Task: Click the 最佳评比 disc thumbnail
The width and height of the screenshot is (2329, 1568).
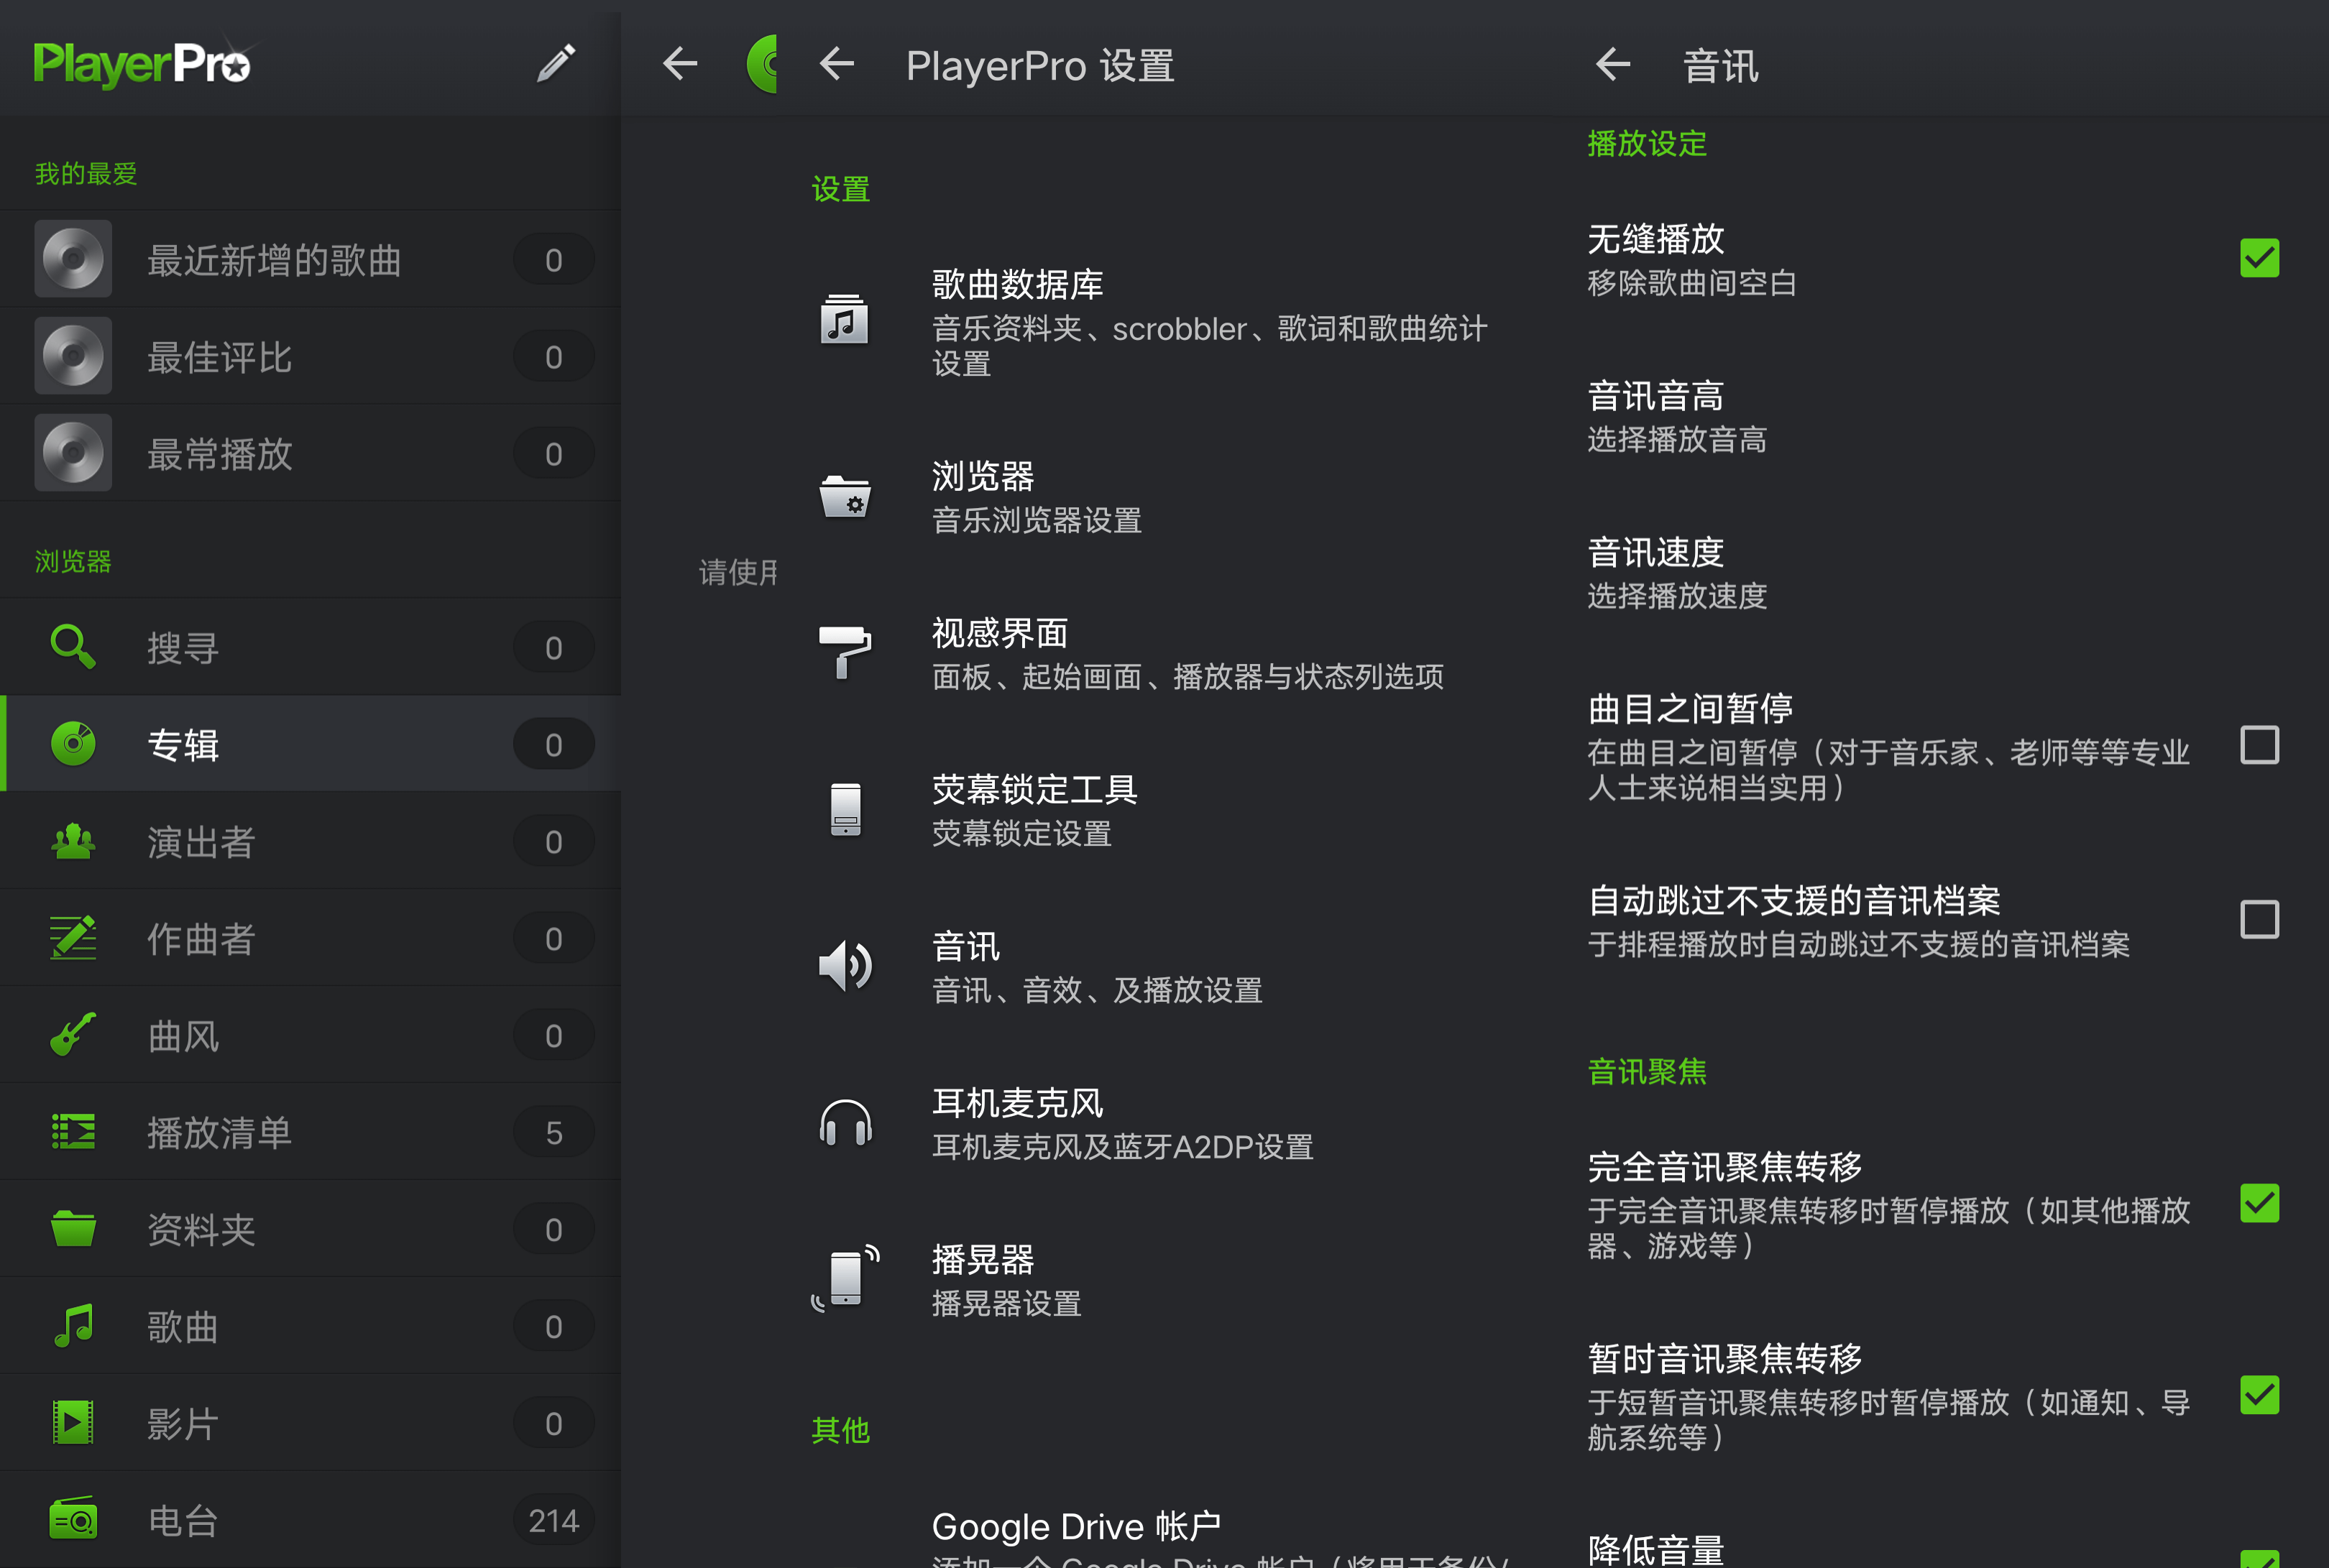Action: coord(73,356)
